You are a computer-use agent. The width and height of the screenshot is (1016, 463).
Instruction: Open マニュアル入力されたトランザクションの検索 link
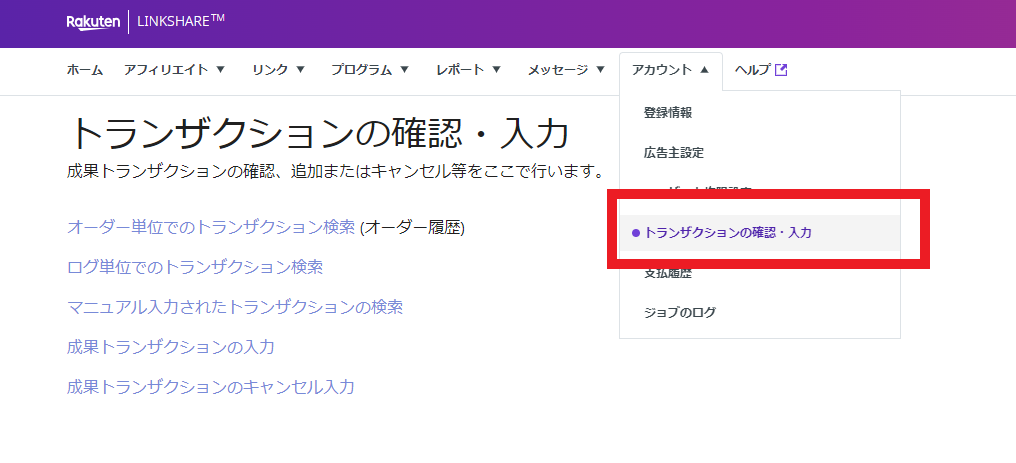click(x=235, y=308)
